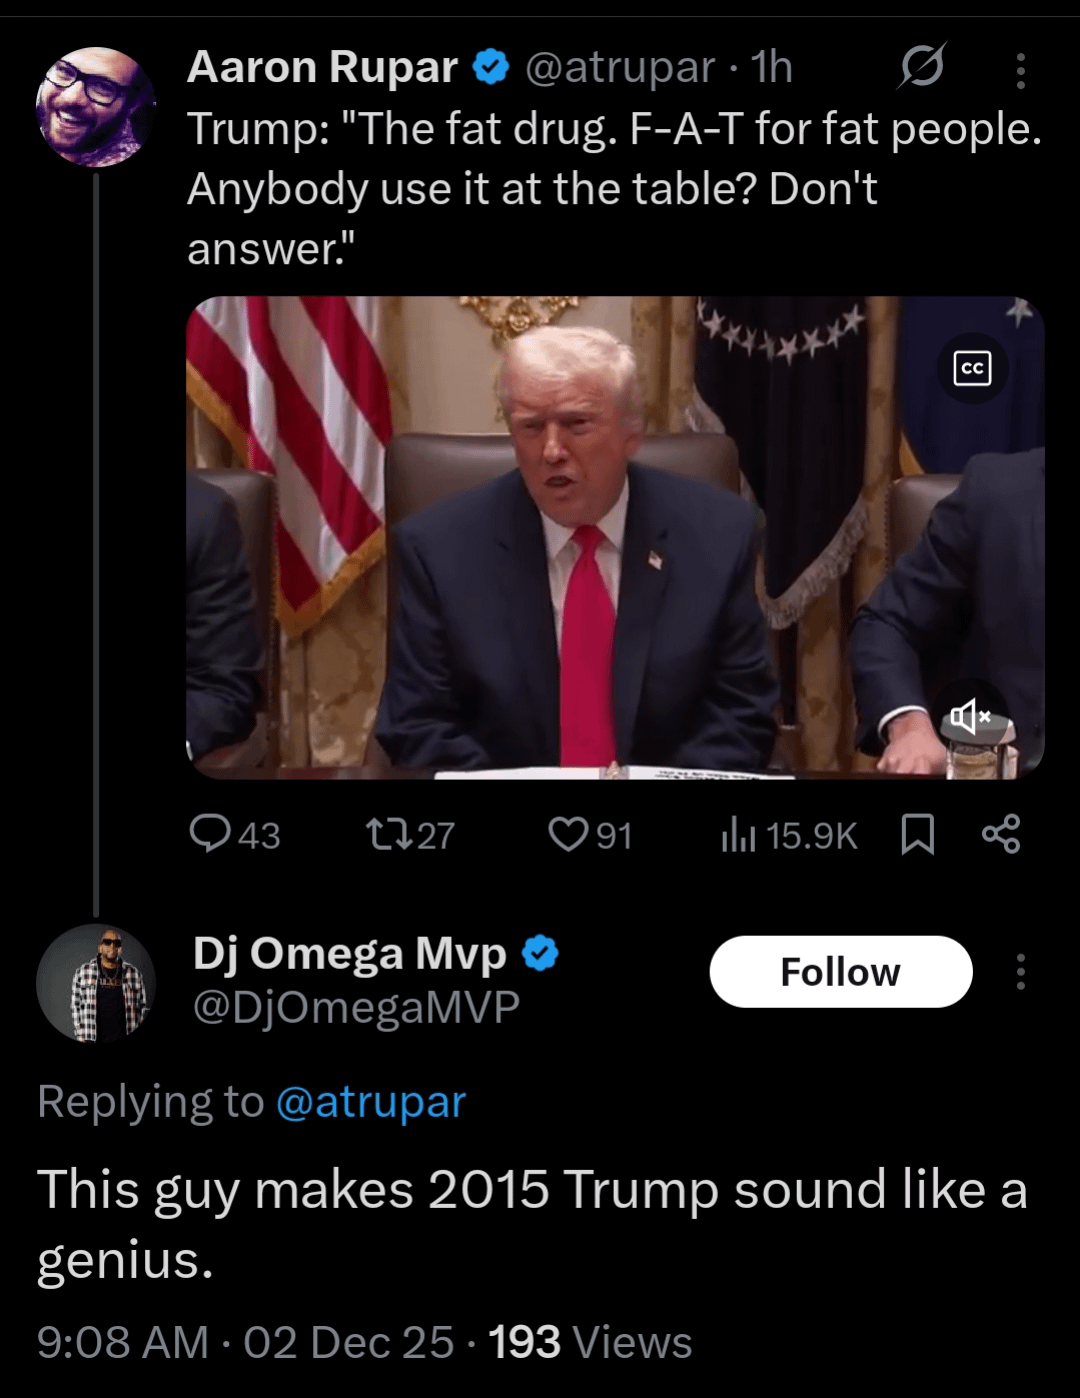Click Aaron Rupar's profile avatar
Viewport: 1080px width, 1398px height.
(95, 107)
